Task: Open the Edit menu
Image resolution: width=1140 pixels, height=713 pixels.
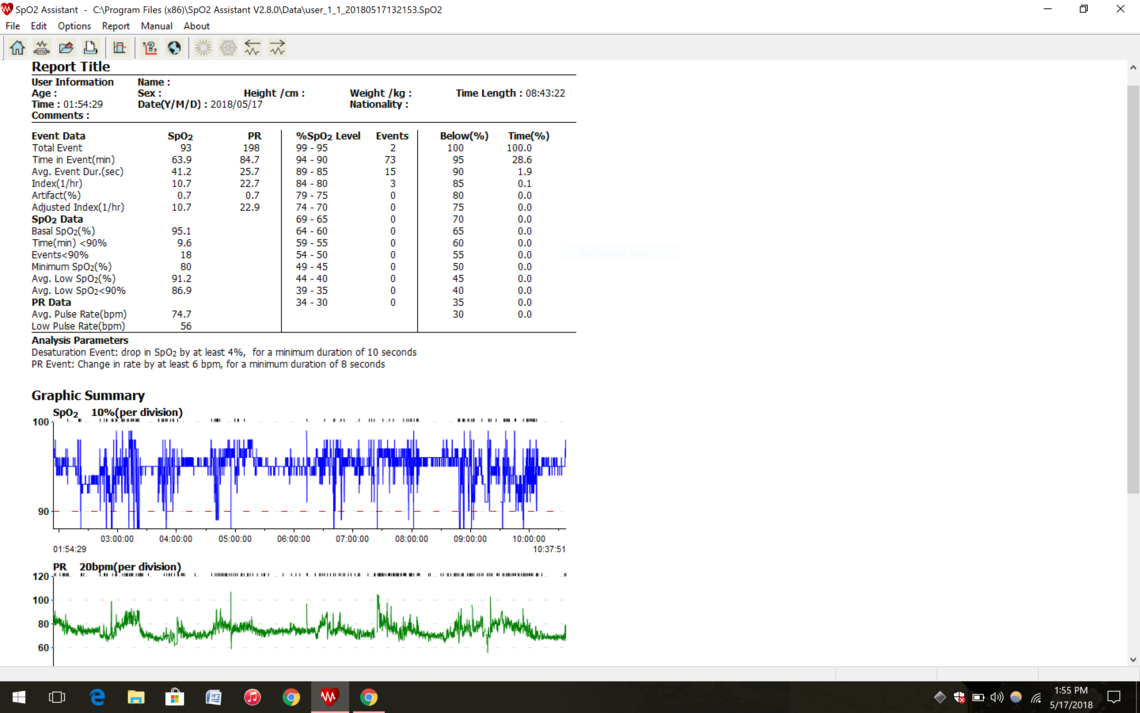Action: click(x=38, y=26)
